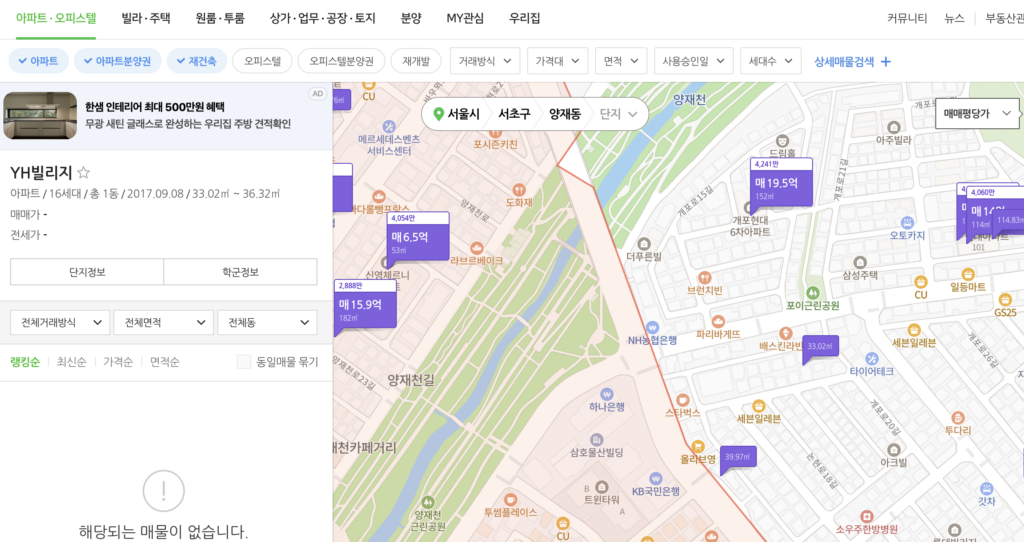1024x542 pixels.
Task: Enable the 오피스텔 filter chip
Action: 262,61
